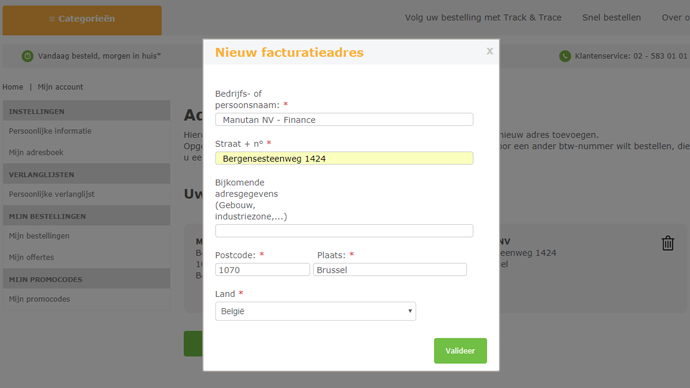Viewport: 690px width, 388px height.
Task: Click the Valideer button
Action: [460, 351]
